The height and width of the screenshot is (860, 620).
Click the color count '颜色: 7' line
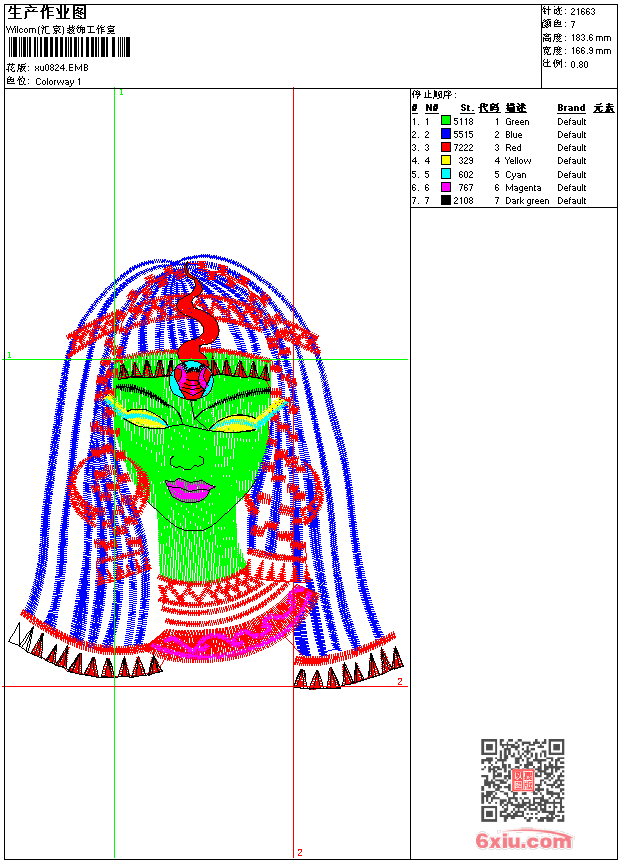tap(559, 24)
